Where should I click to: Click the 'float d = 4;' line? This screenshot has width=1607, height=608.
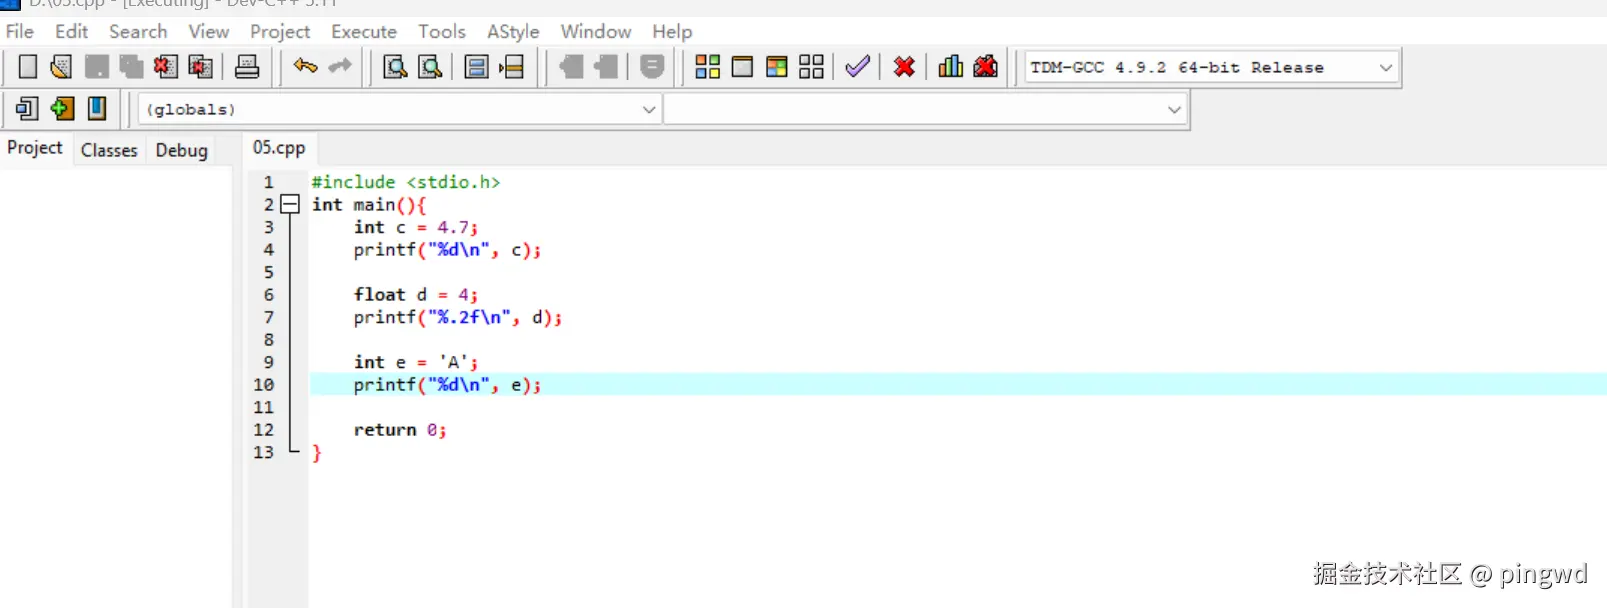pos(416,294)
